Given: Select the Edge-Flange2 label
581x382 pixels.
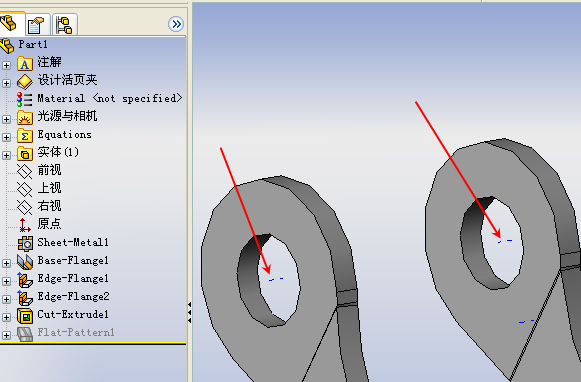Looking at the screenshot, I should click(73, 296).
